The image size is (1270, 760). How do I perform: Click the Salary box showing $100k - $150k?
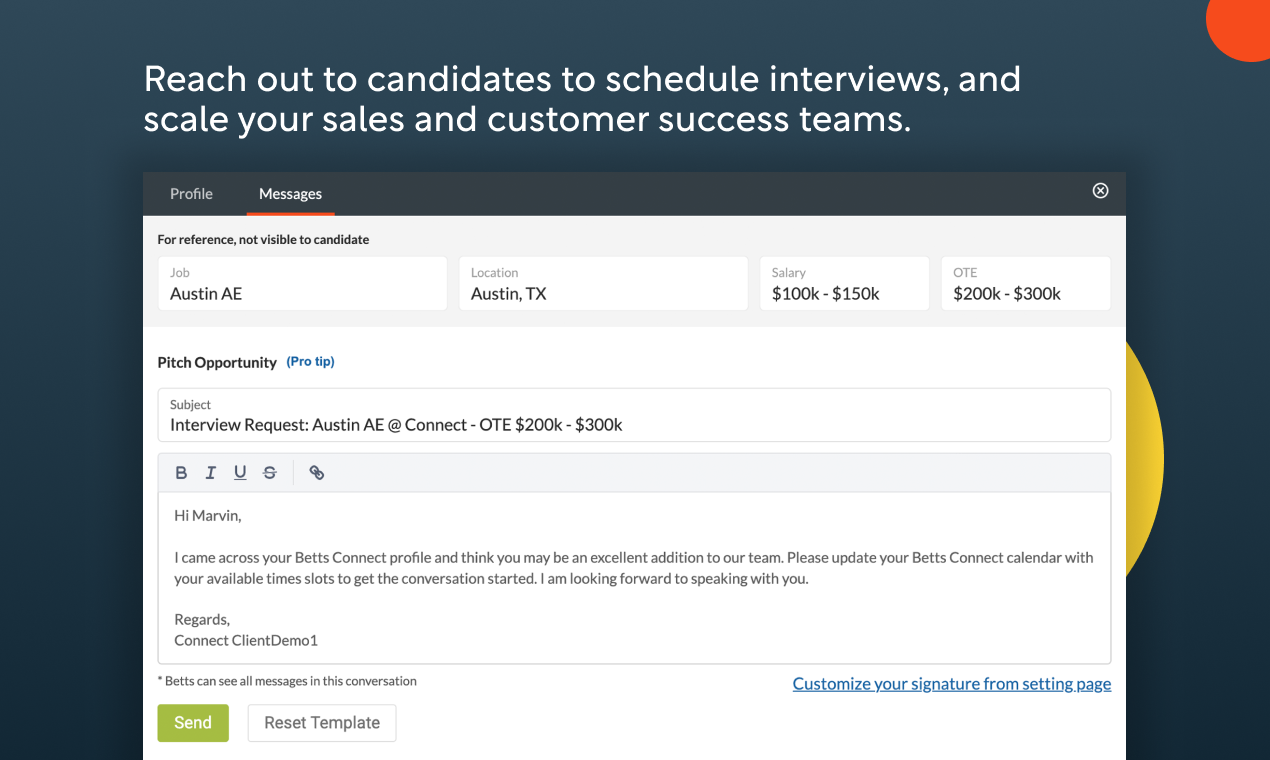pyautogui.click(x=844, y=284)
